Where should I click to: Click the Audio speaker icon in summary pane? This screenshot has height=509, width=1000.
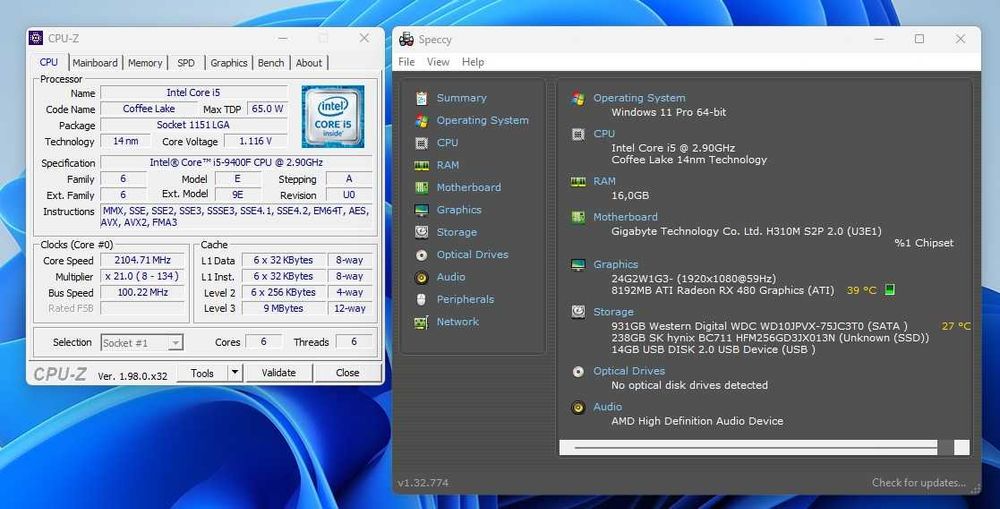point(578,407)
